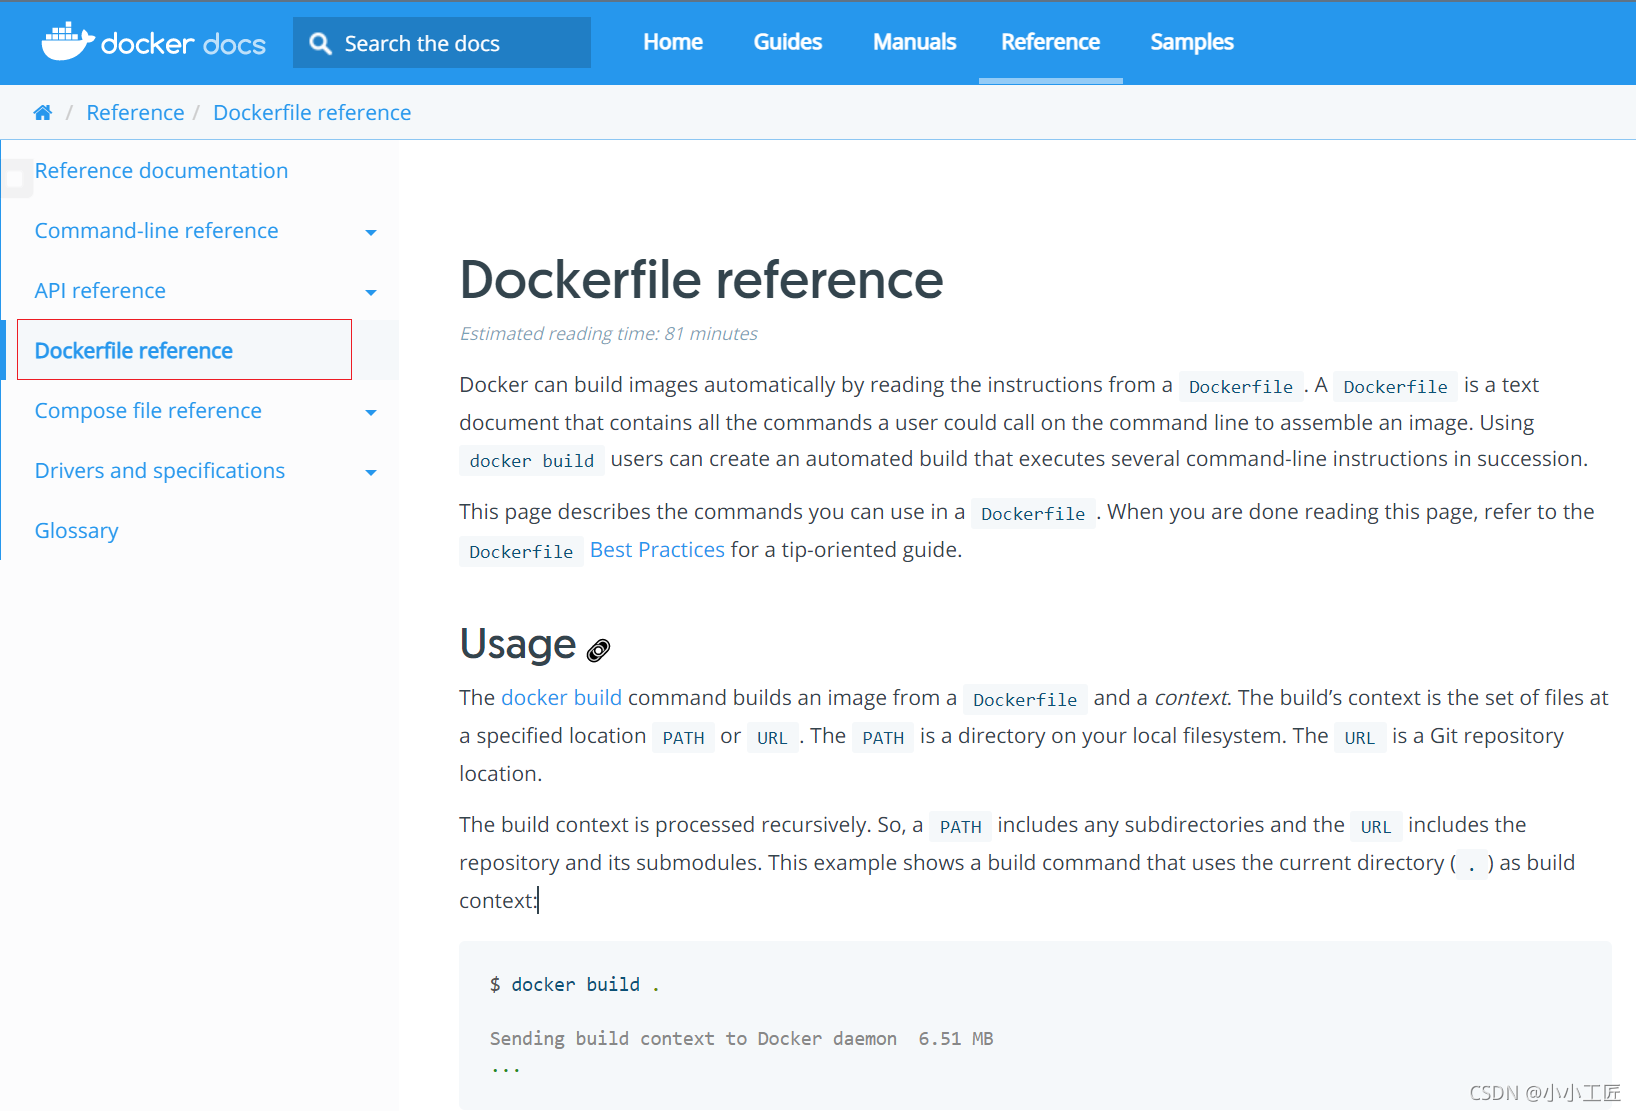This screenshot has width=1636, height=1111.
Task: Click the docker docs wordmark text
Action: click(183, 44)
